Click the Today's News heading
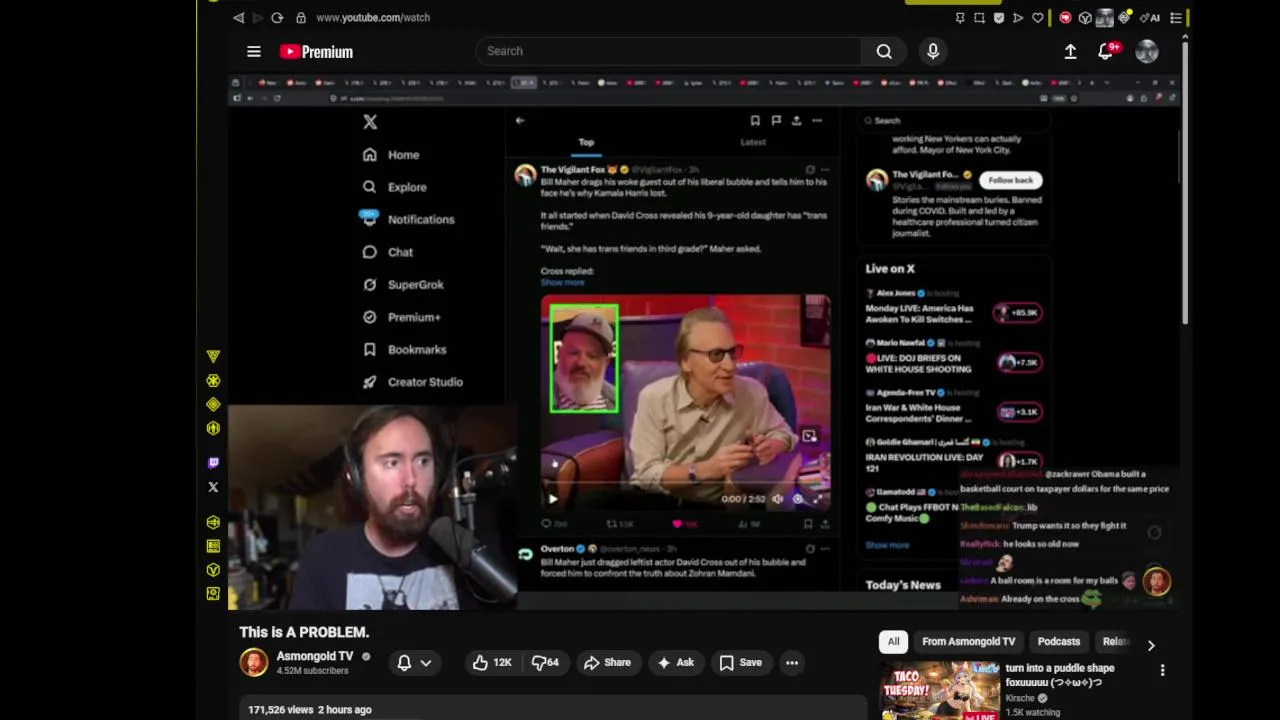 [903, 585]
